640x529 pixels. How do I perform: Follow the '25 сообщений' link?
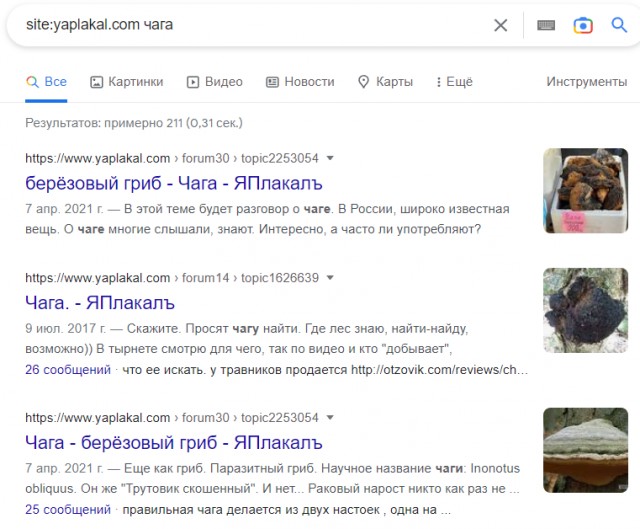[x=68, y=510]
